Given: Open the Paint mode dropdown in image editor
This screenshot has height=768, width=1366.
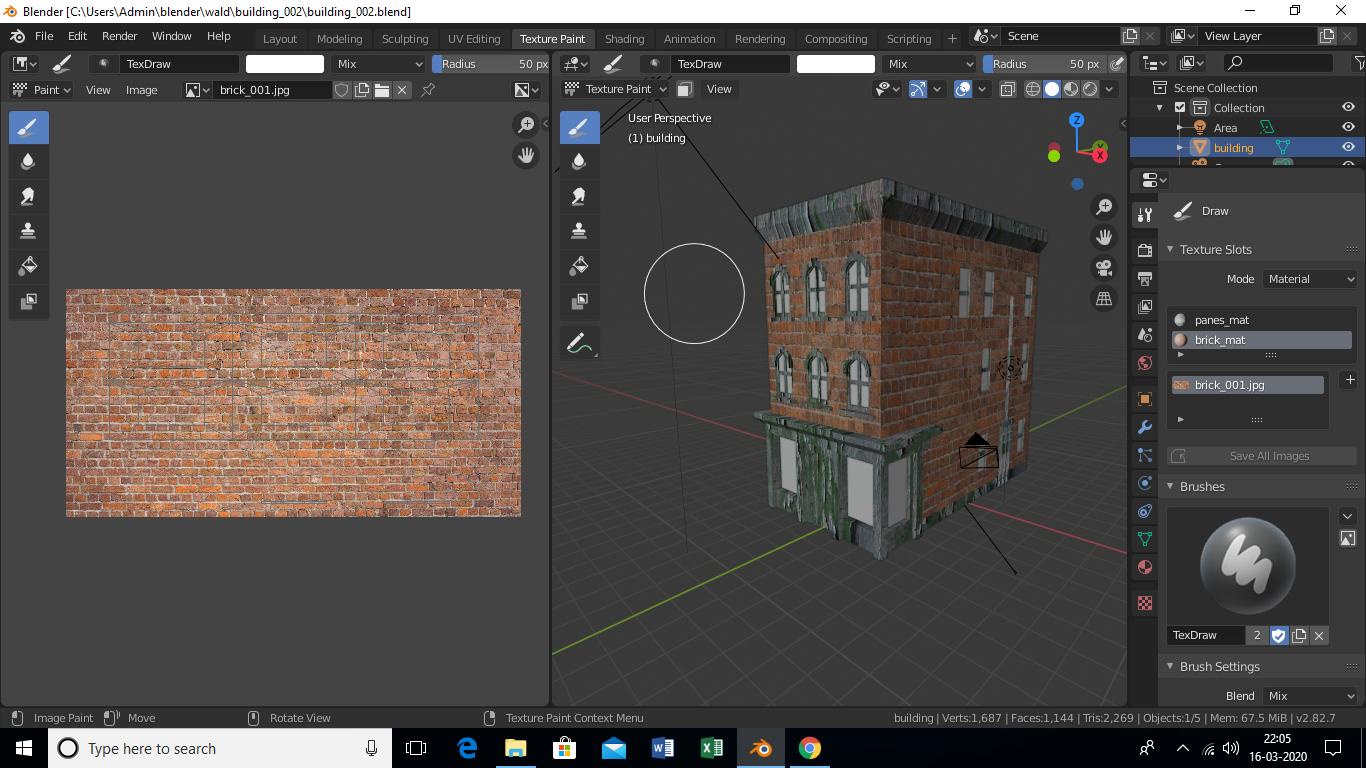Looking at the screenshot, I should 41,90.
